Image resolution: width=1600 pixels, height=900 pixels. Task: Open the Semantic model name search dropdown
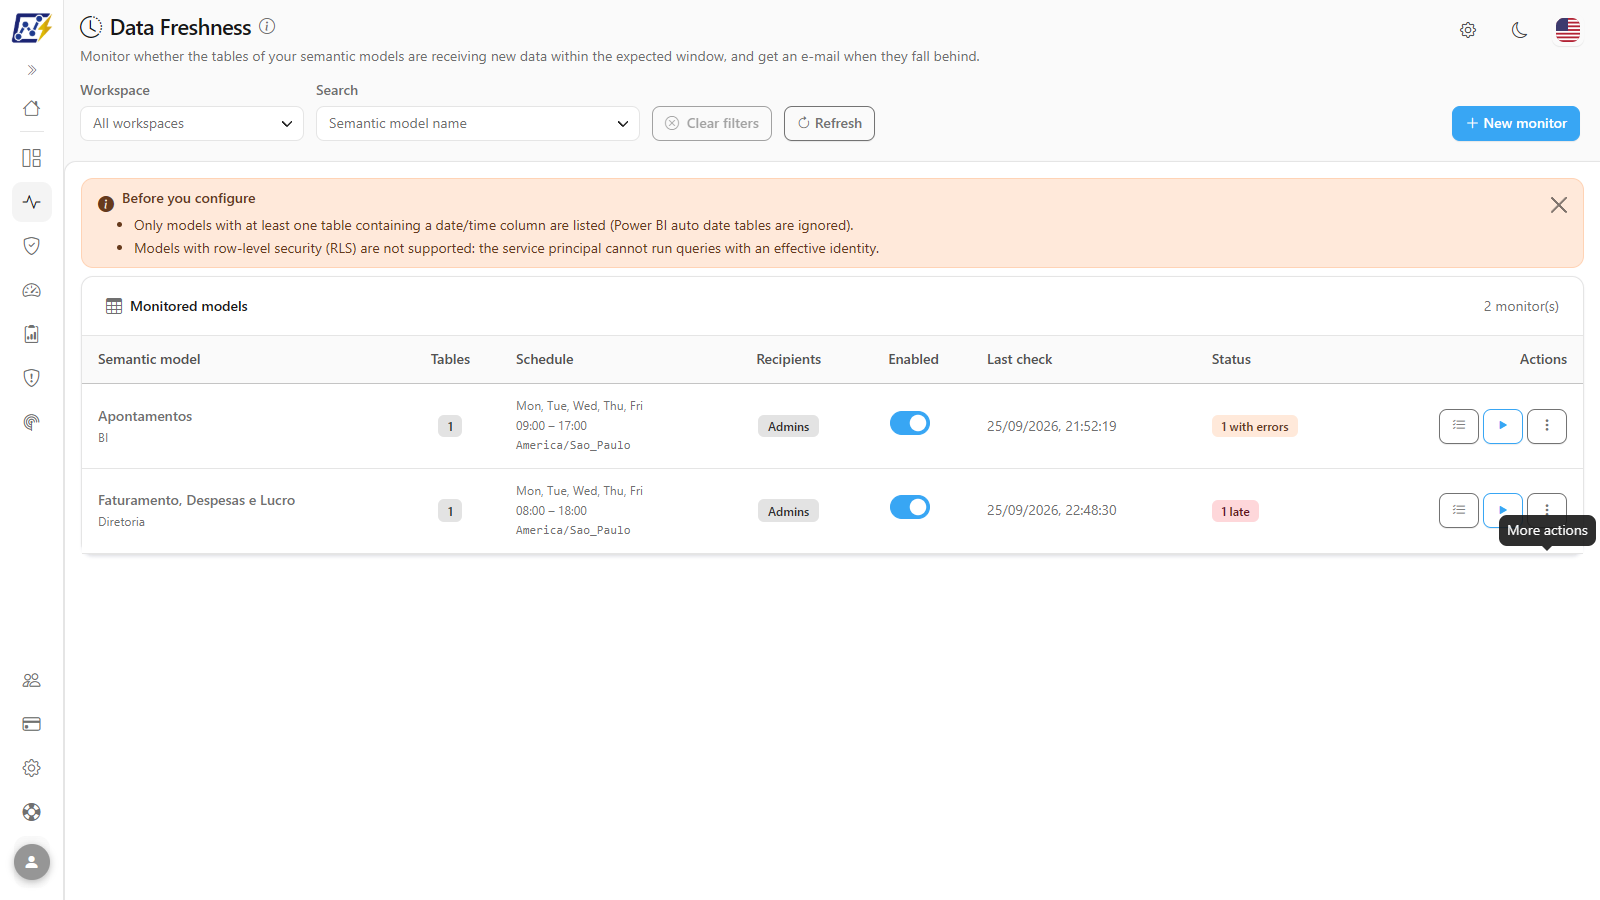(478, 123)
